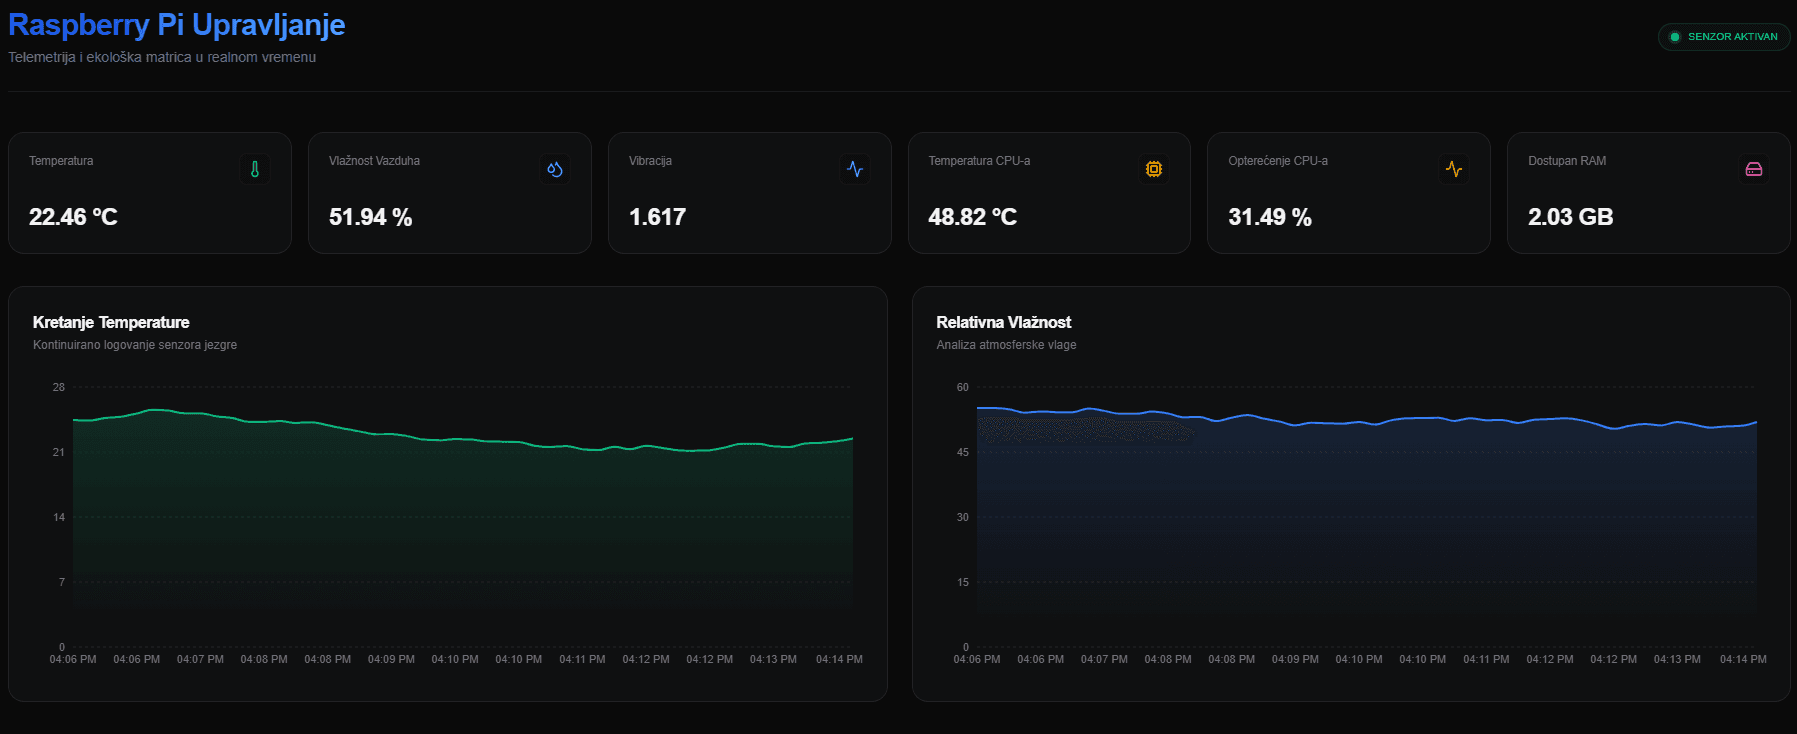Click the 21 y-axis label in temperature chart
The image size is (1797, 734).
(x=59, y=452)
